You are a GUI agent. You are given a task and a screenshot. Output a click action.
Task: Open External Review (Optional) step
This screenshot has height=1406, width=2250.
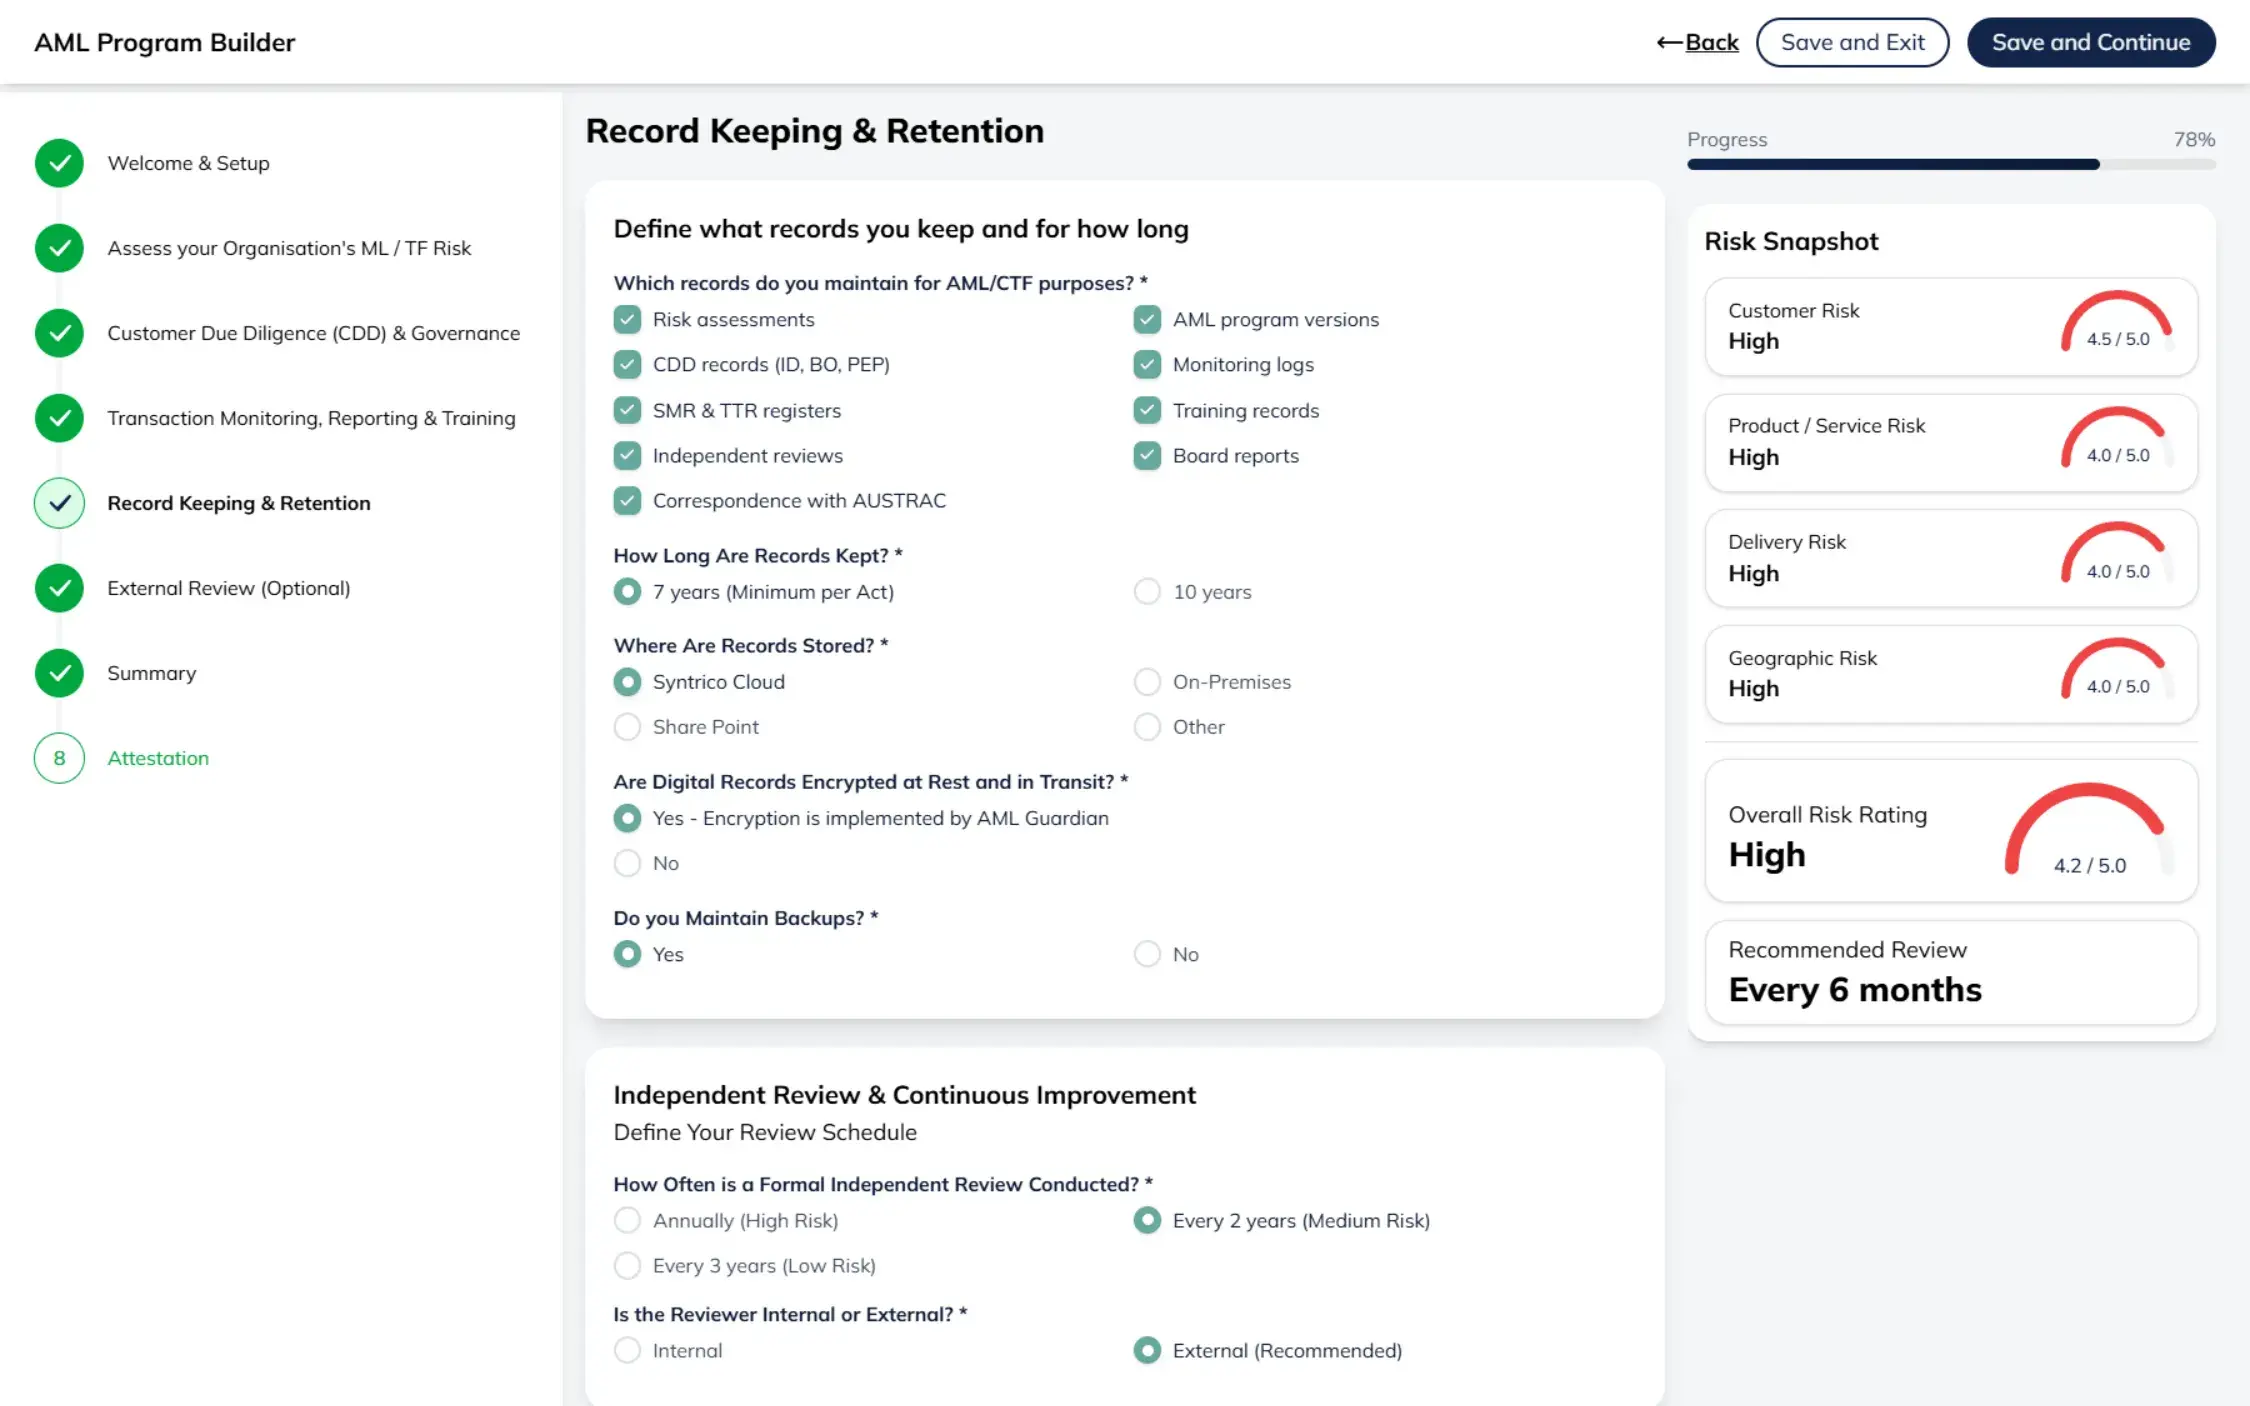(229, 588)
